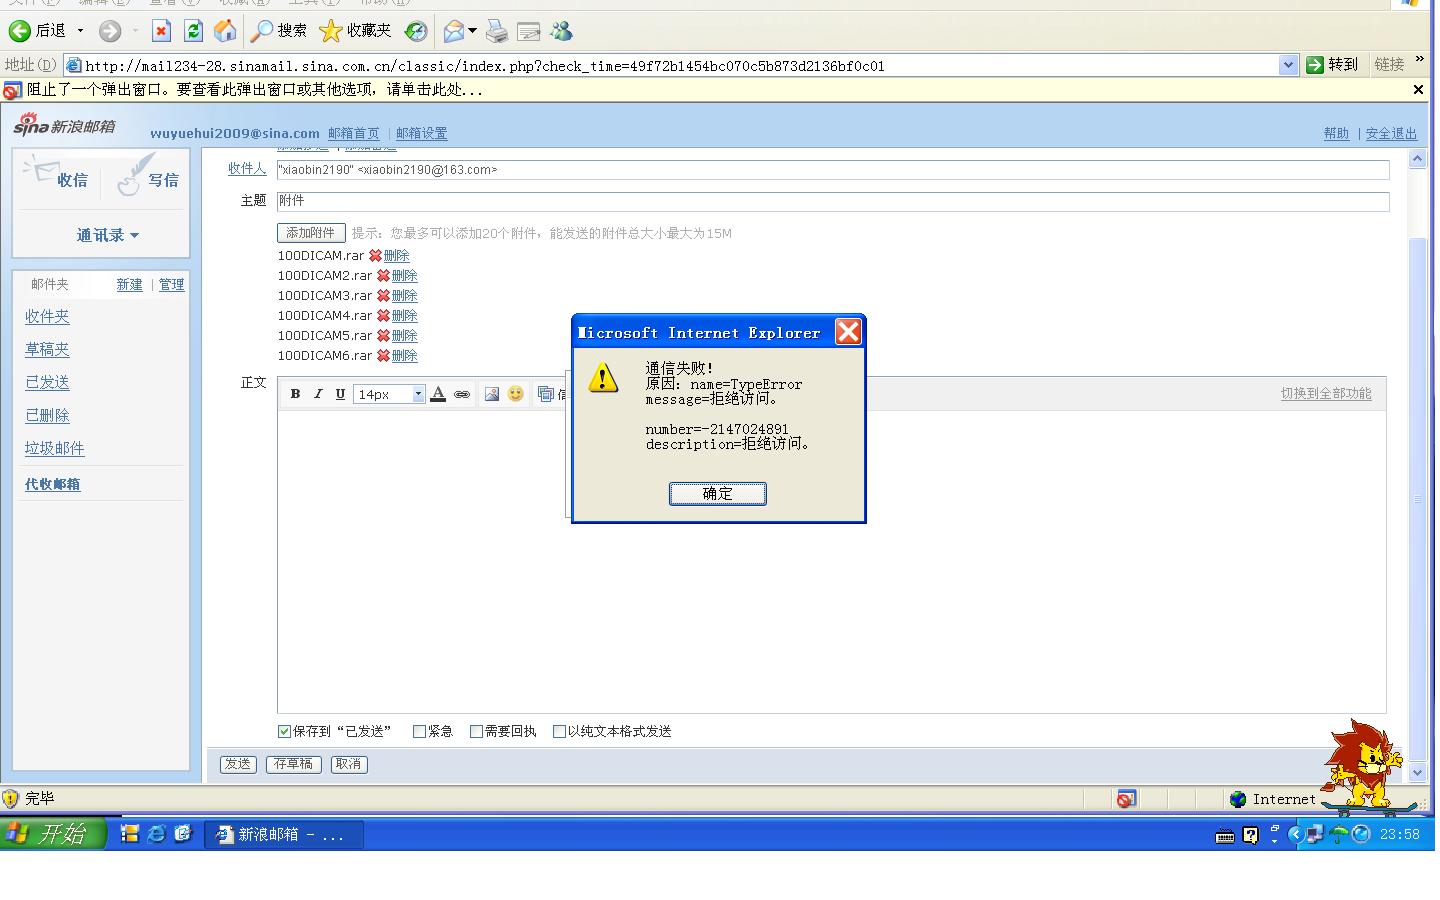The image size is (1440, 900).
Task: Open the 已发送 sent folder
Action: 47,383
